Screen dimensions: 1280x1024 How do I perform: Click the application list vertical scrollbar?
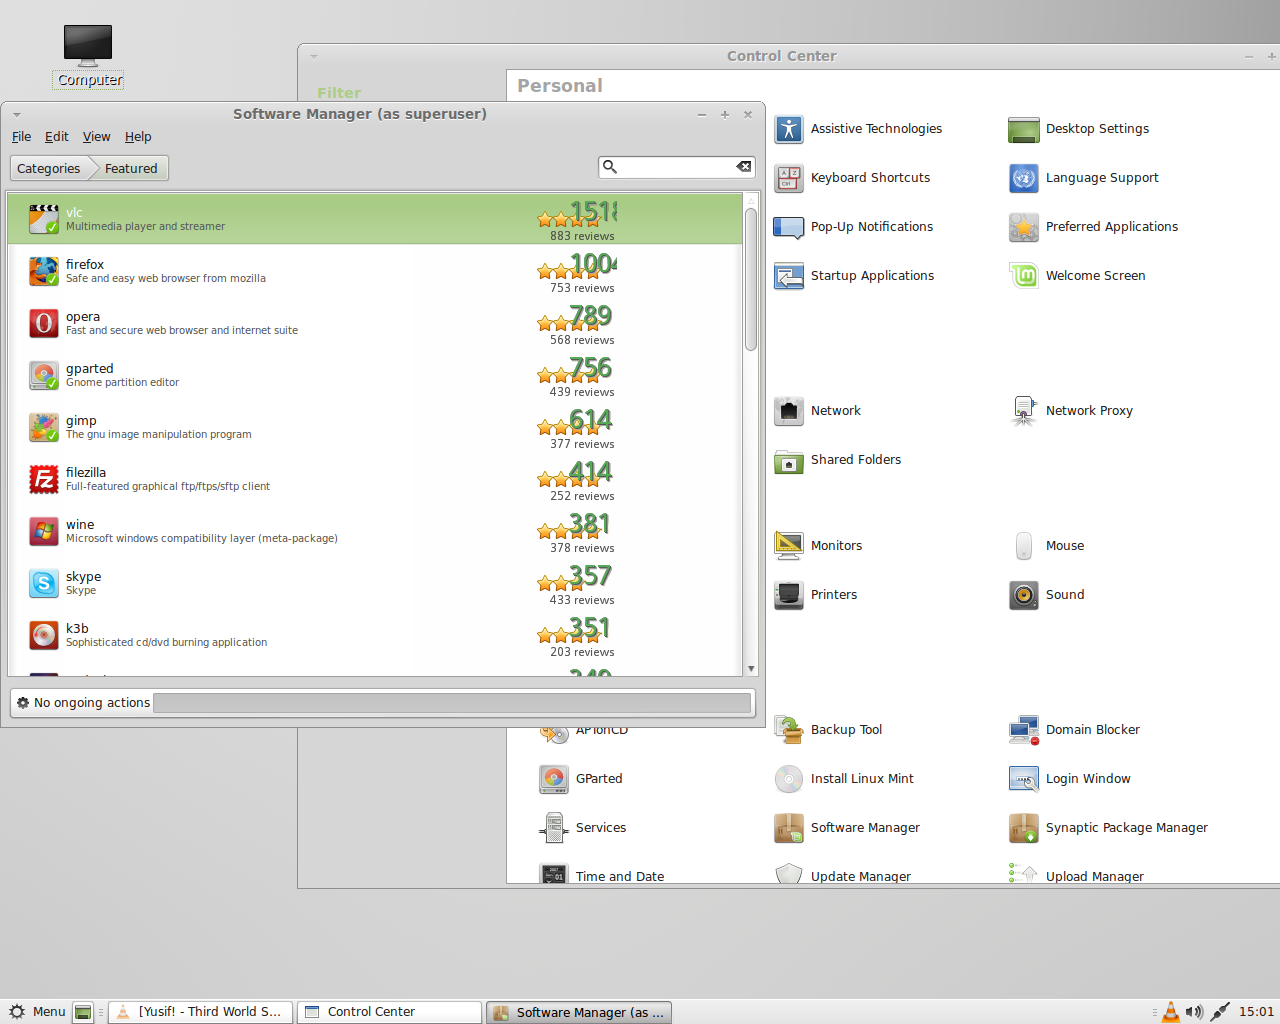coord(751,280)
